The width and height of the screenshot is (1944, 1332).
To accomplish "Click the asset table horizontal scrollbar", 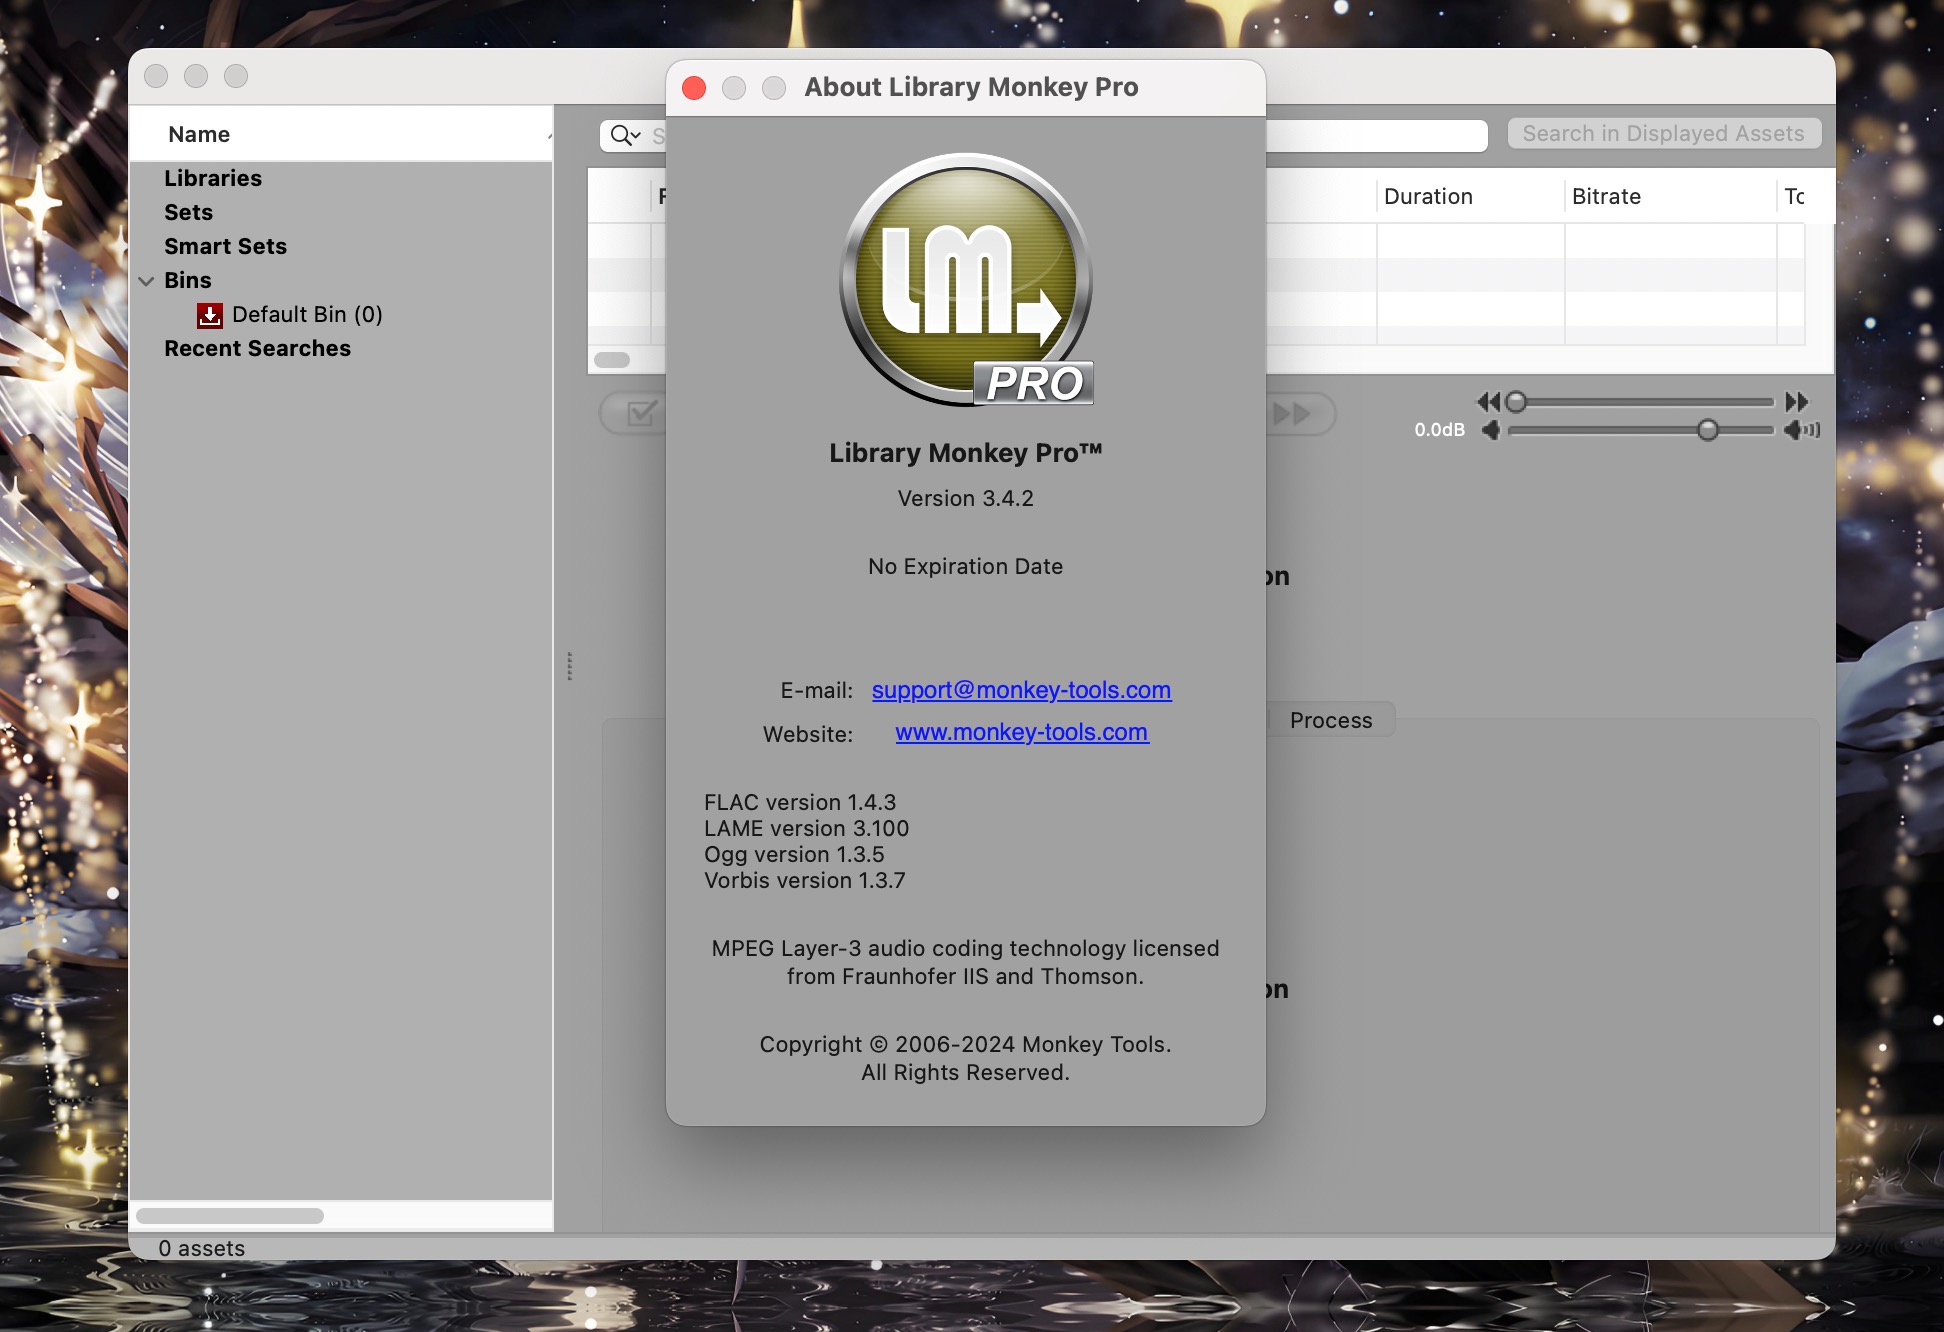I will click(612, 360).
